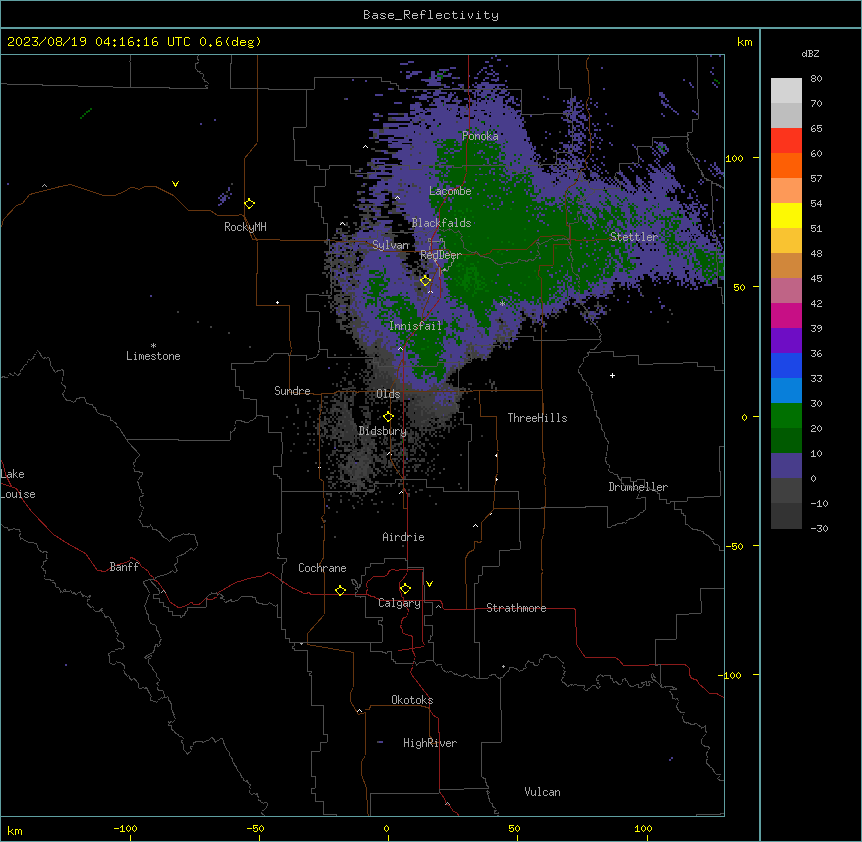Click the yellow diamond marker beside RockyMH

(250, 204)
